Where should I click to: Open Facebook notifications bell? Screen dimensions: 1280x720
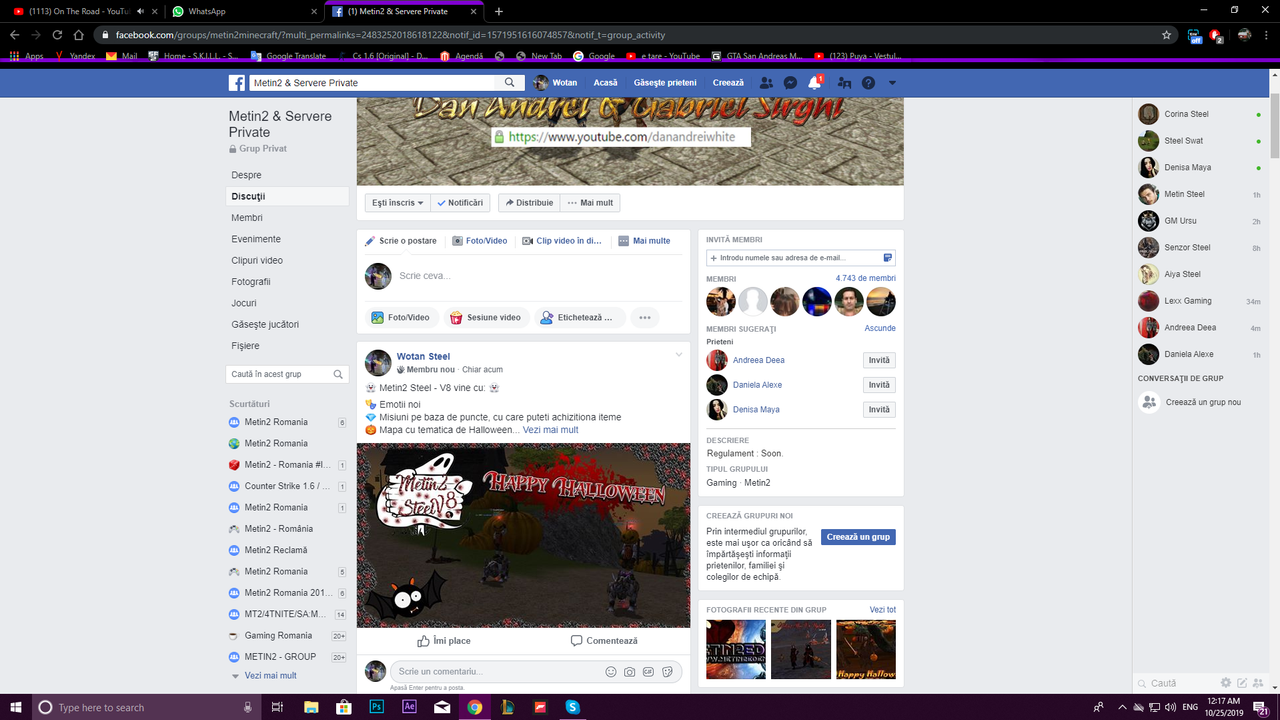[813, 82]
